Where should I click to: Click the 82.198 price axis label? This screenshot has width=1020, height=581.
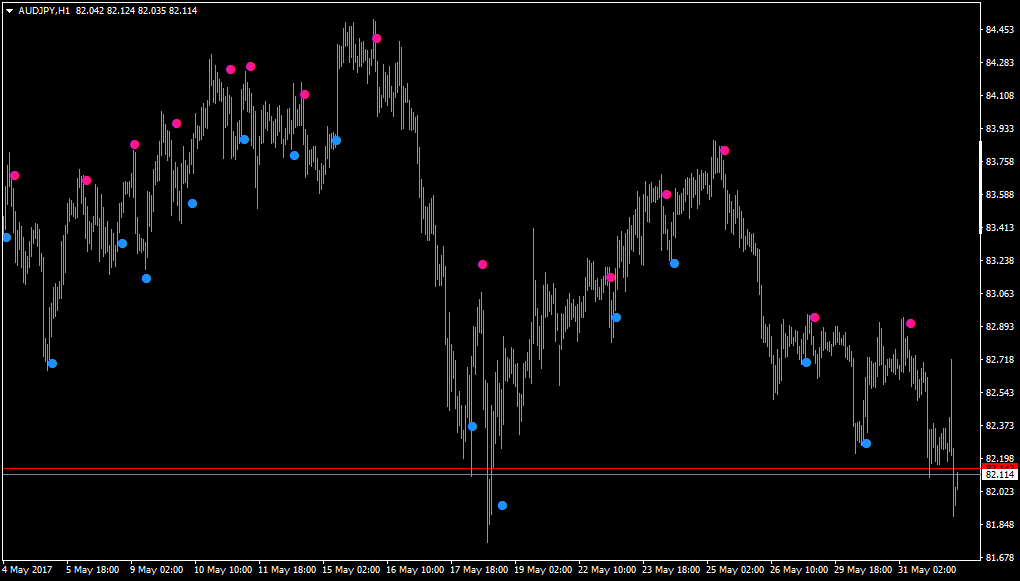pos(1000,459)
